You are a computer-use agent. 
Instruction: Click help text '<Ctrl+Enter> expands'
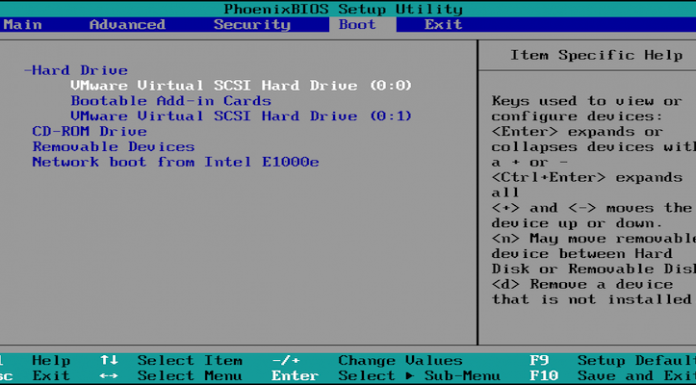pyautogui.click(x=587, y=178)
